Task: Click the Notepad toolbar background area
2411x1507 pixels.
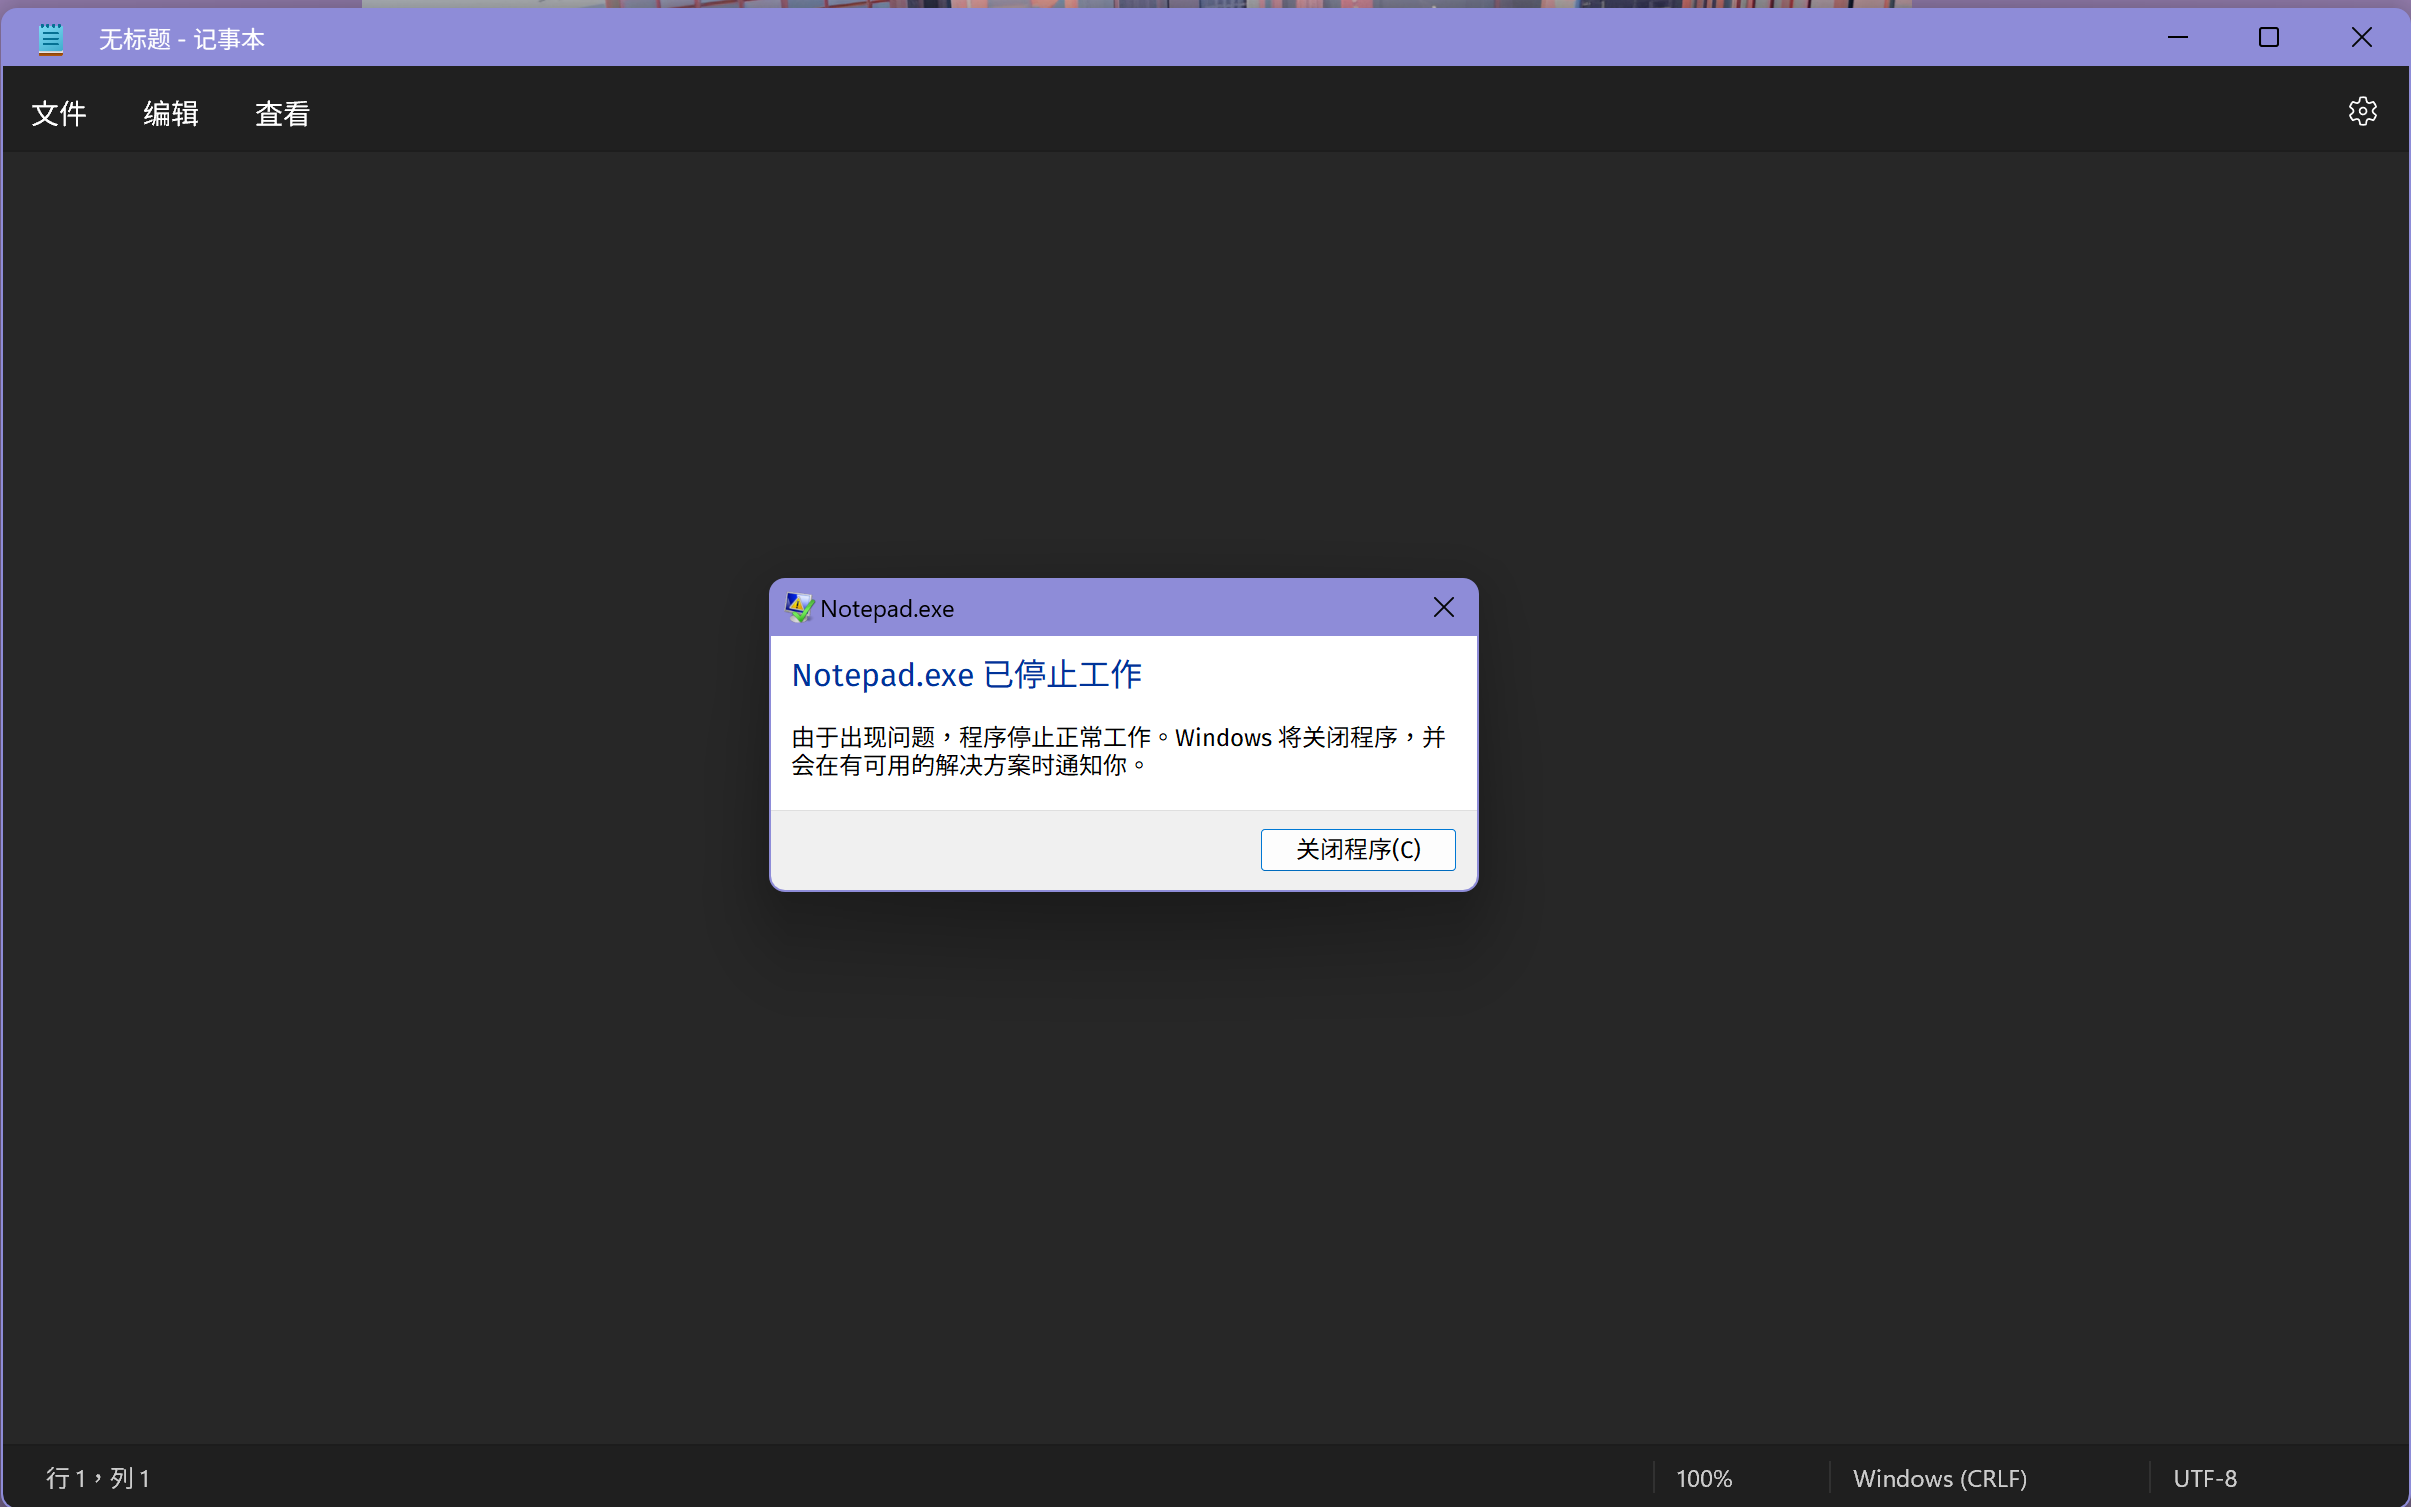Action: (x=800, y=111)
